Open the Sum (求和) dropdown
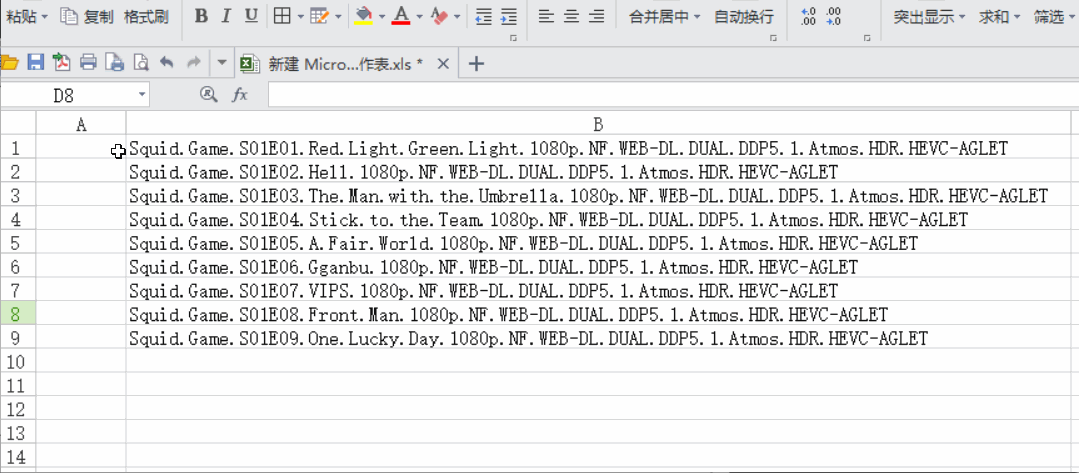 [x=1000, y=17]
